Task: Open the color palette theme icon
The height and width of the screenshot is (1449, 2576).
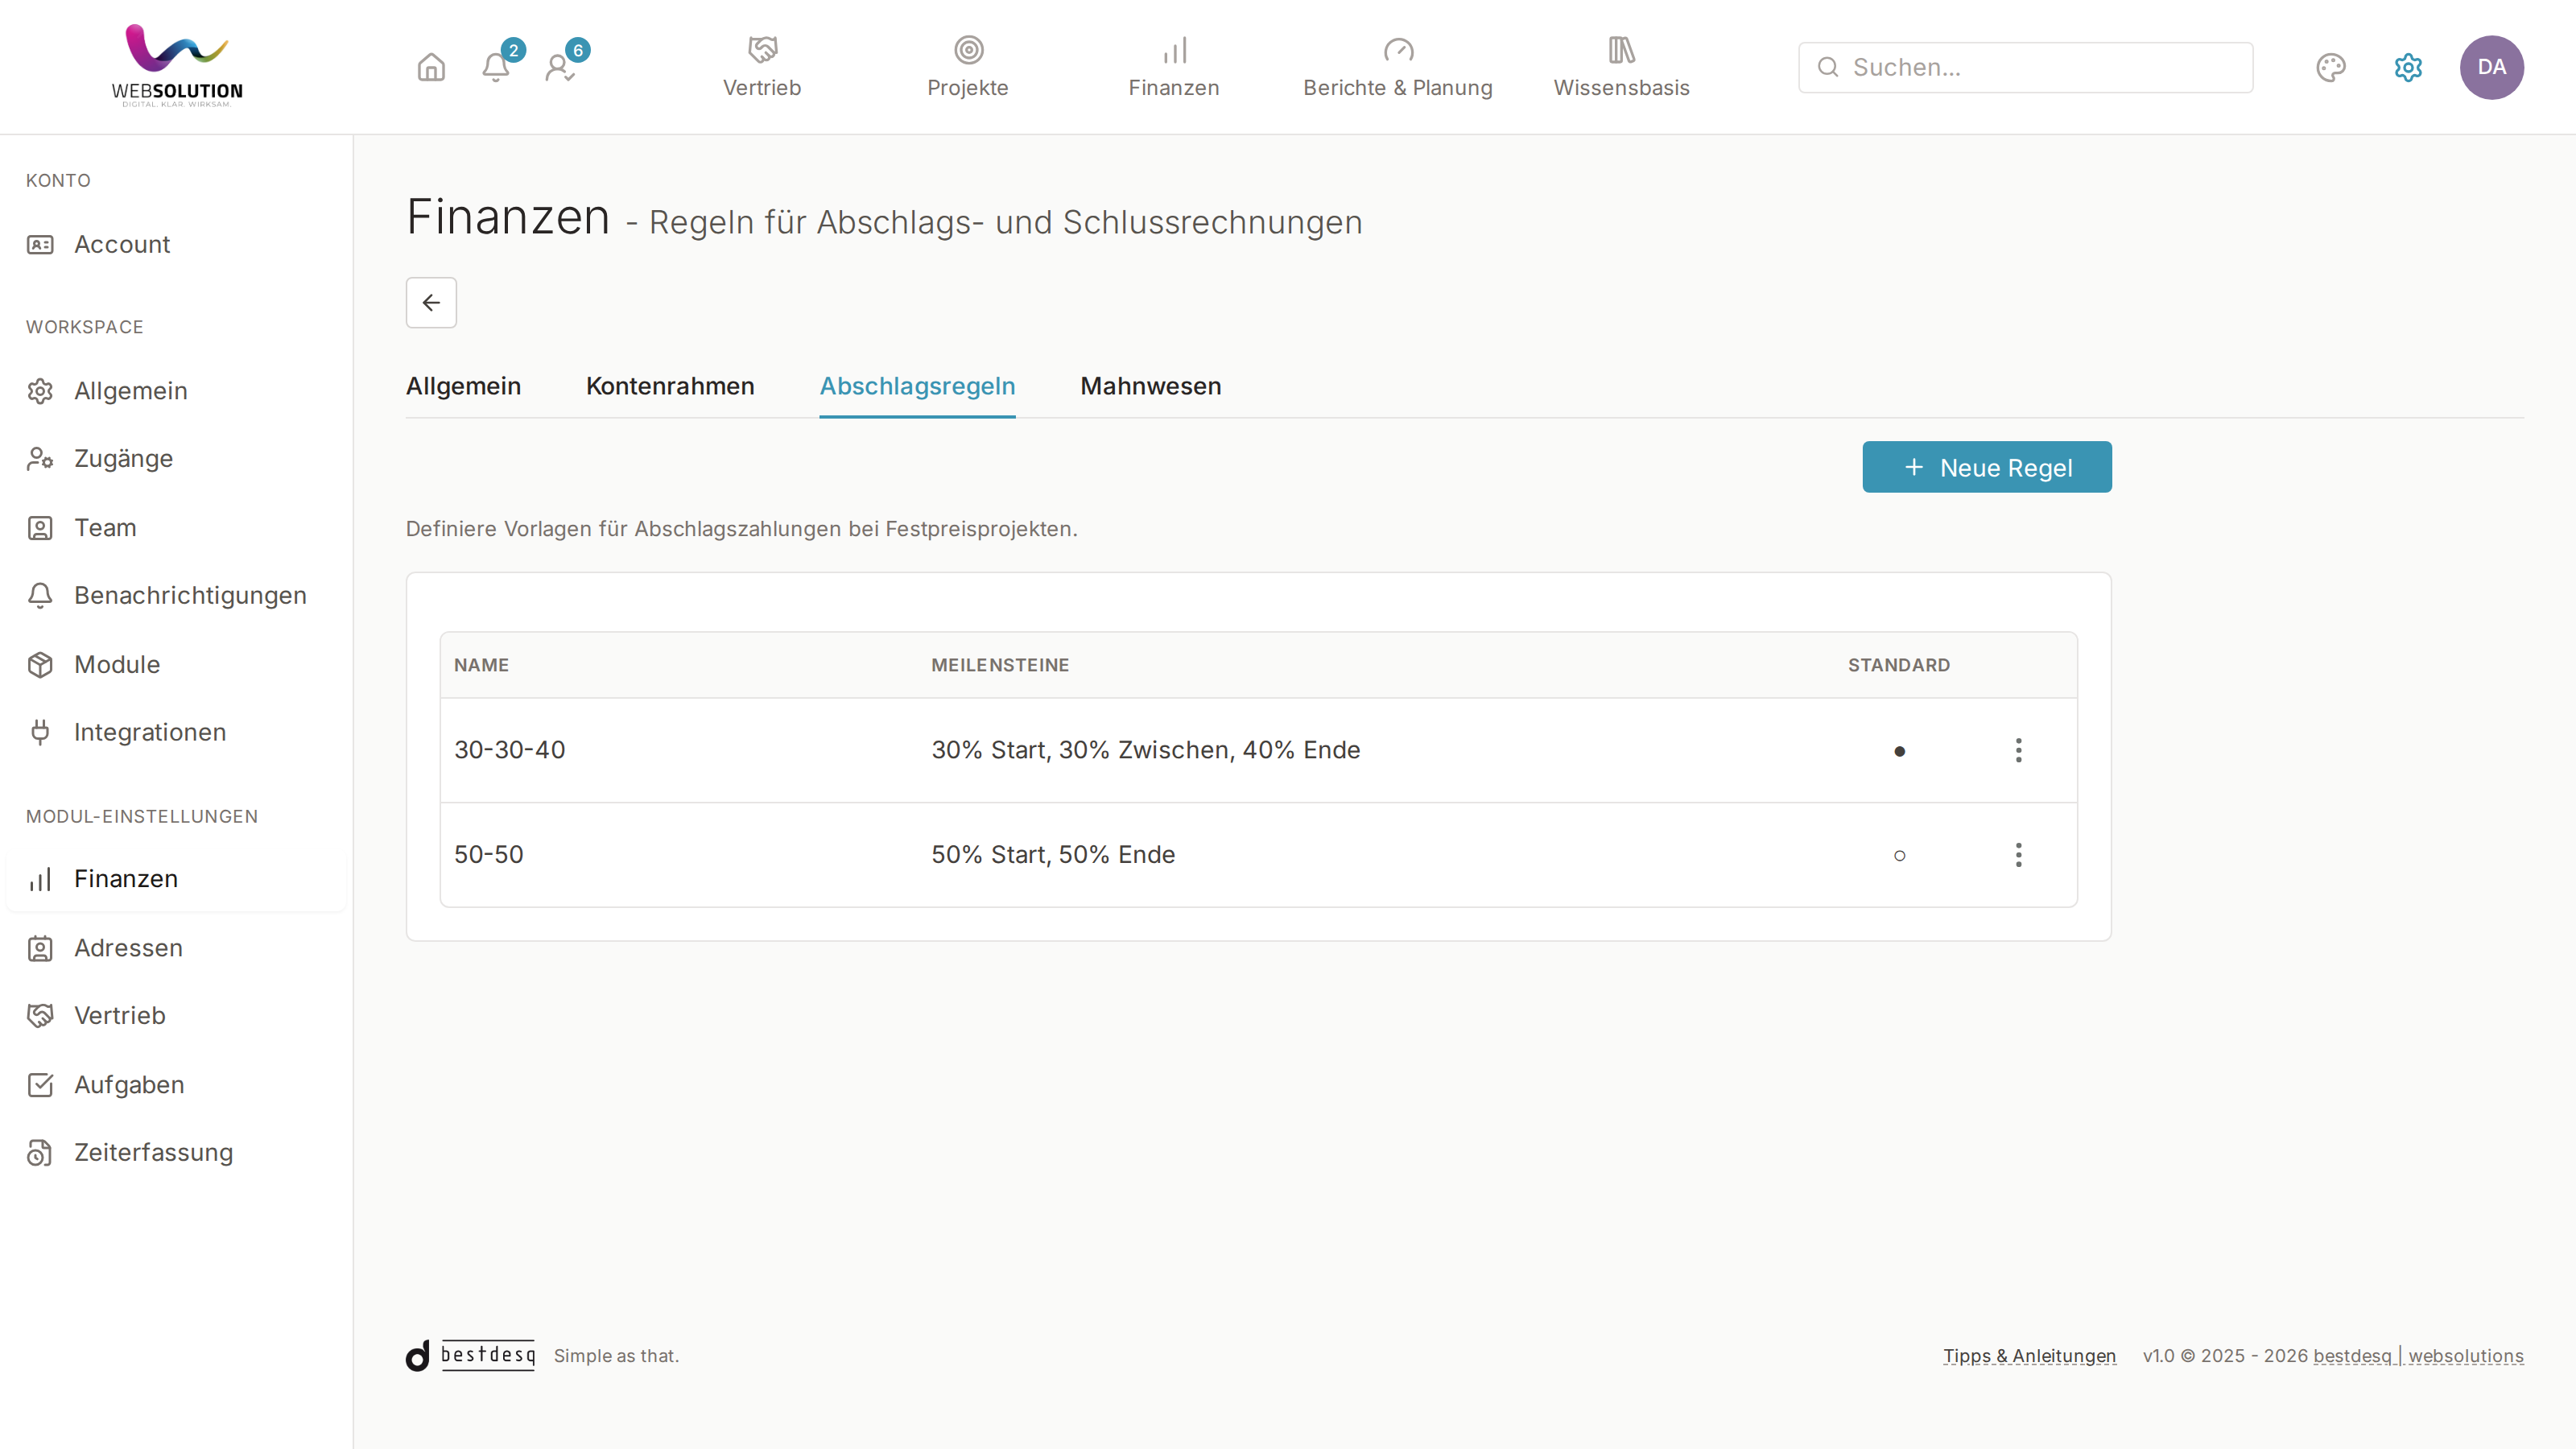Action: click(2331, 67)
